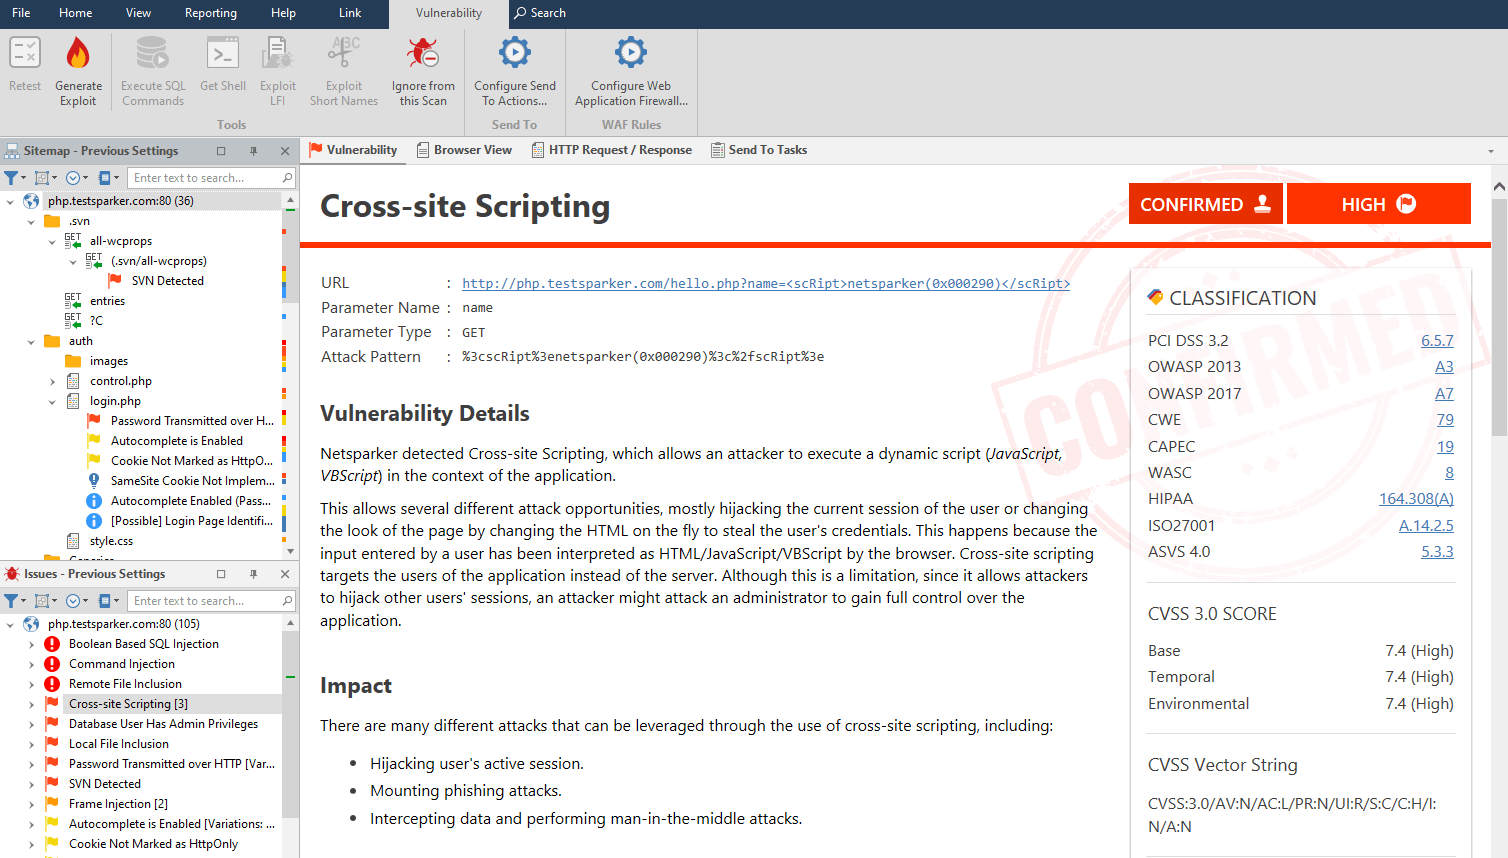Expand the Local File Inclusion issue

pos(31,744)
